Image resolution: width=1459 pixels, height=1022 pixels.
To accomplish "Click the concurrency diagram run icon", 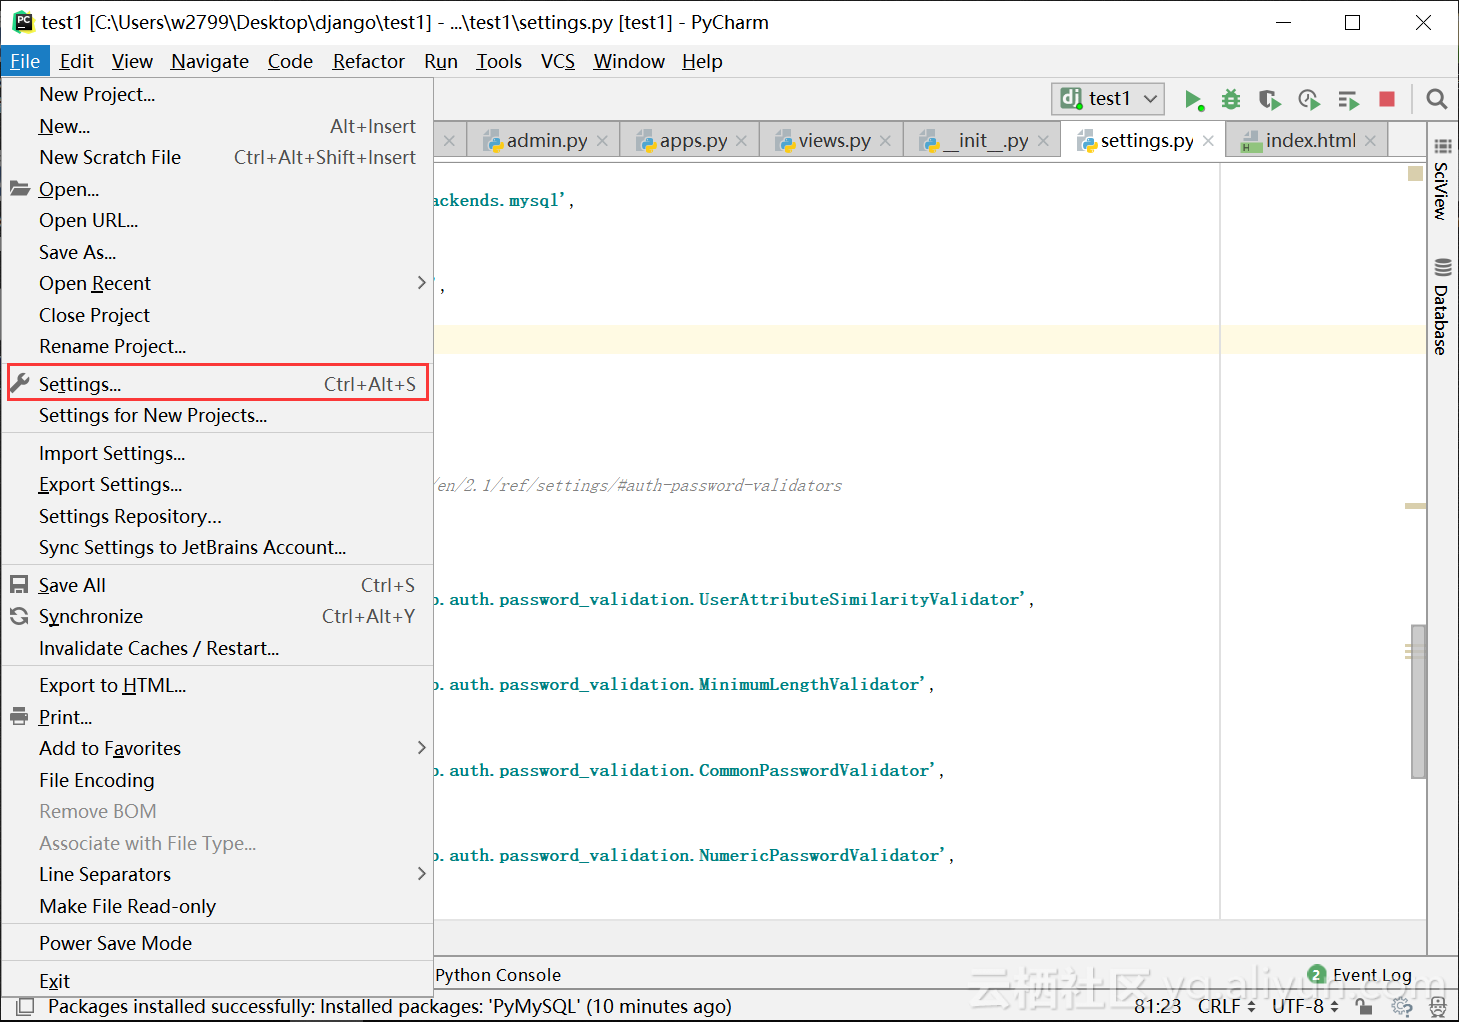I will coord(1348,99).
